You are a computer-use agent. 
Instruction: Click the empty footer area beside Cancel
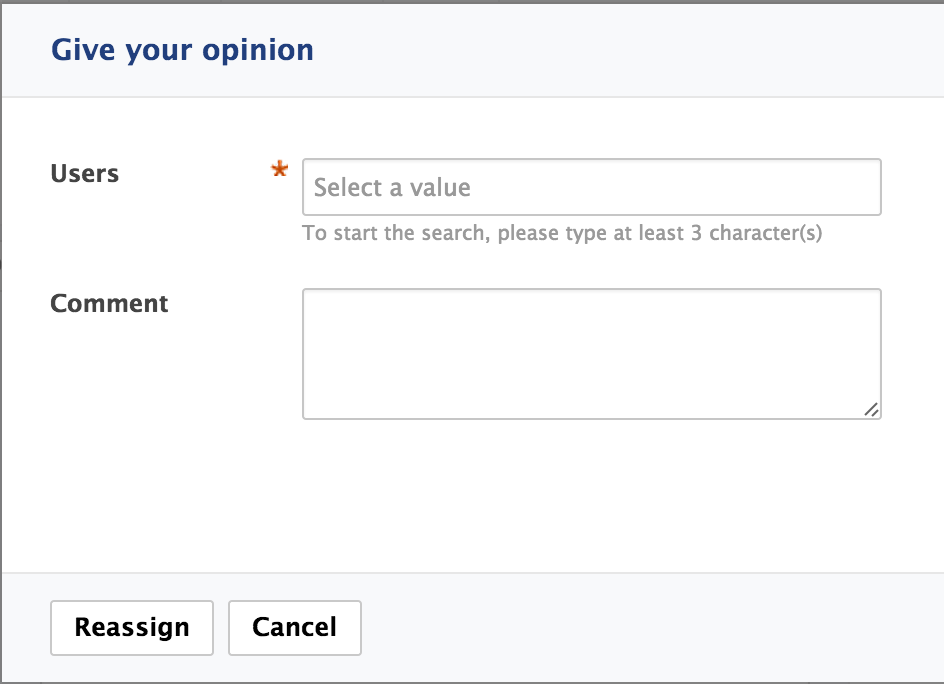point(650,627)
